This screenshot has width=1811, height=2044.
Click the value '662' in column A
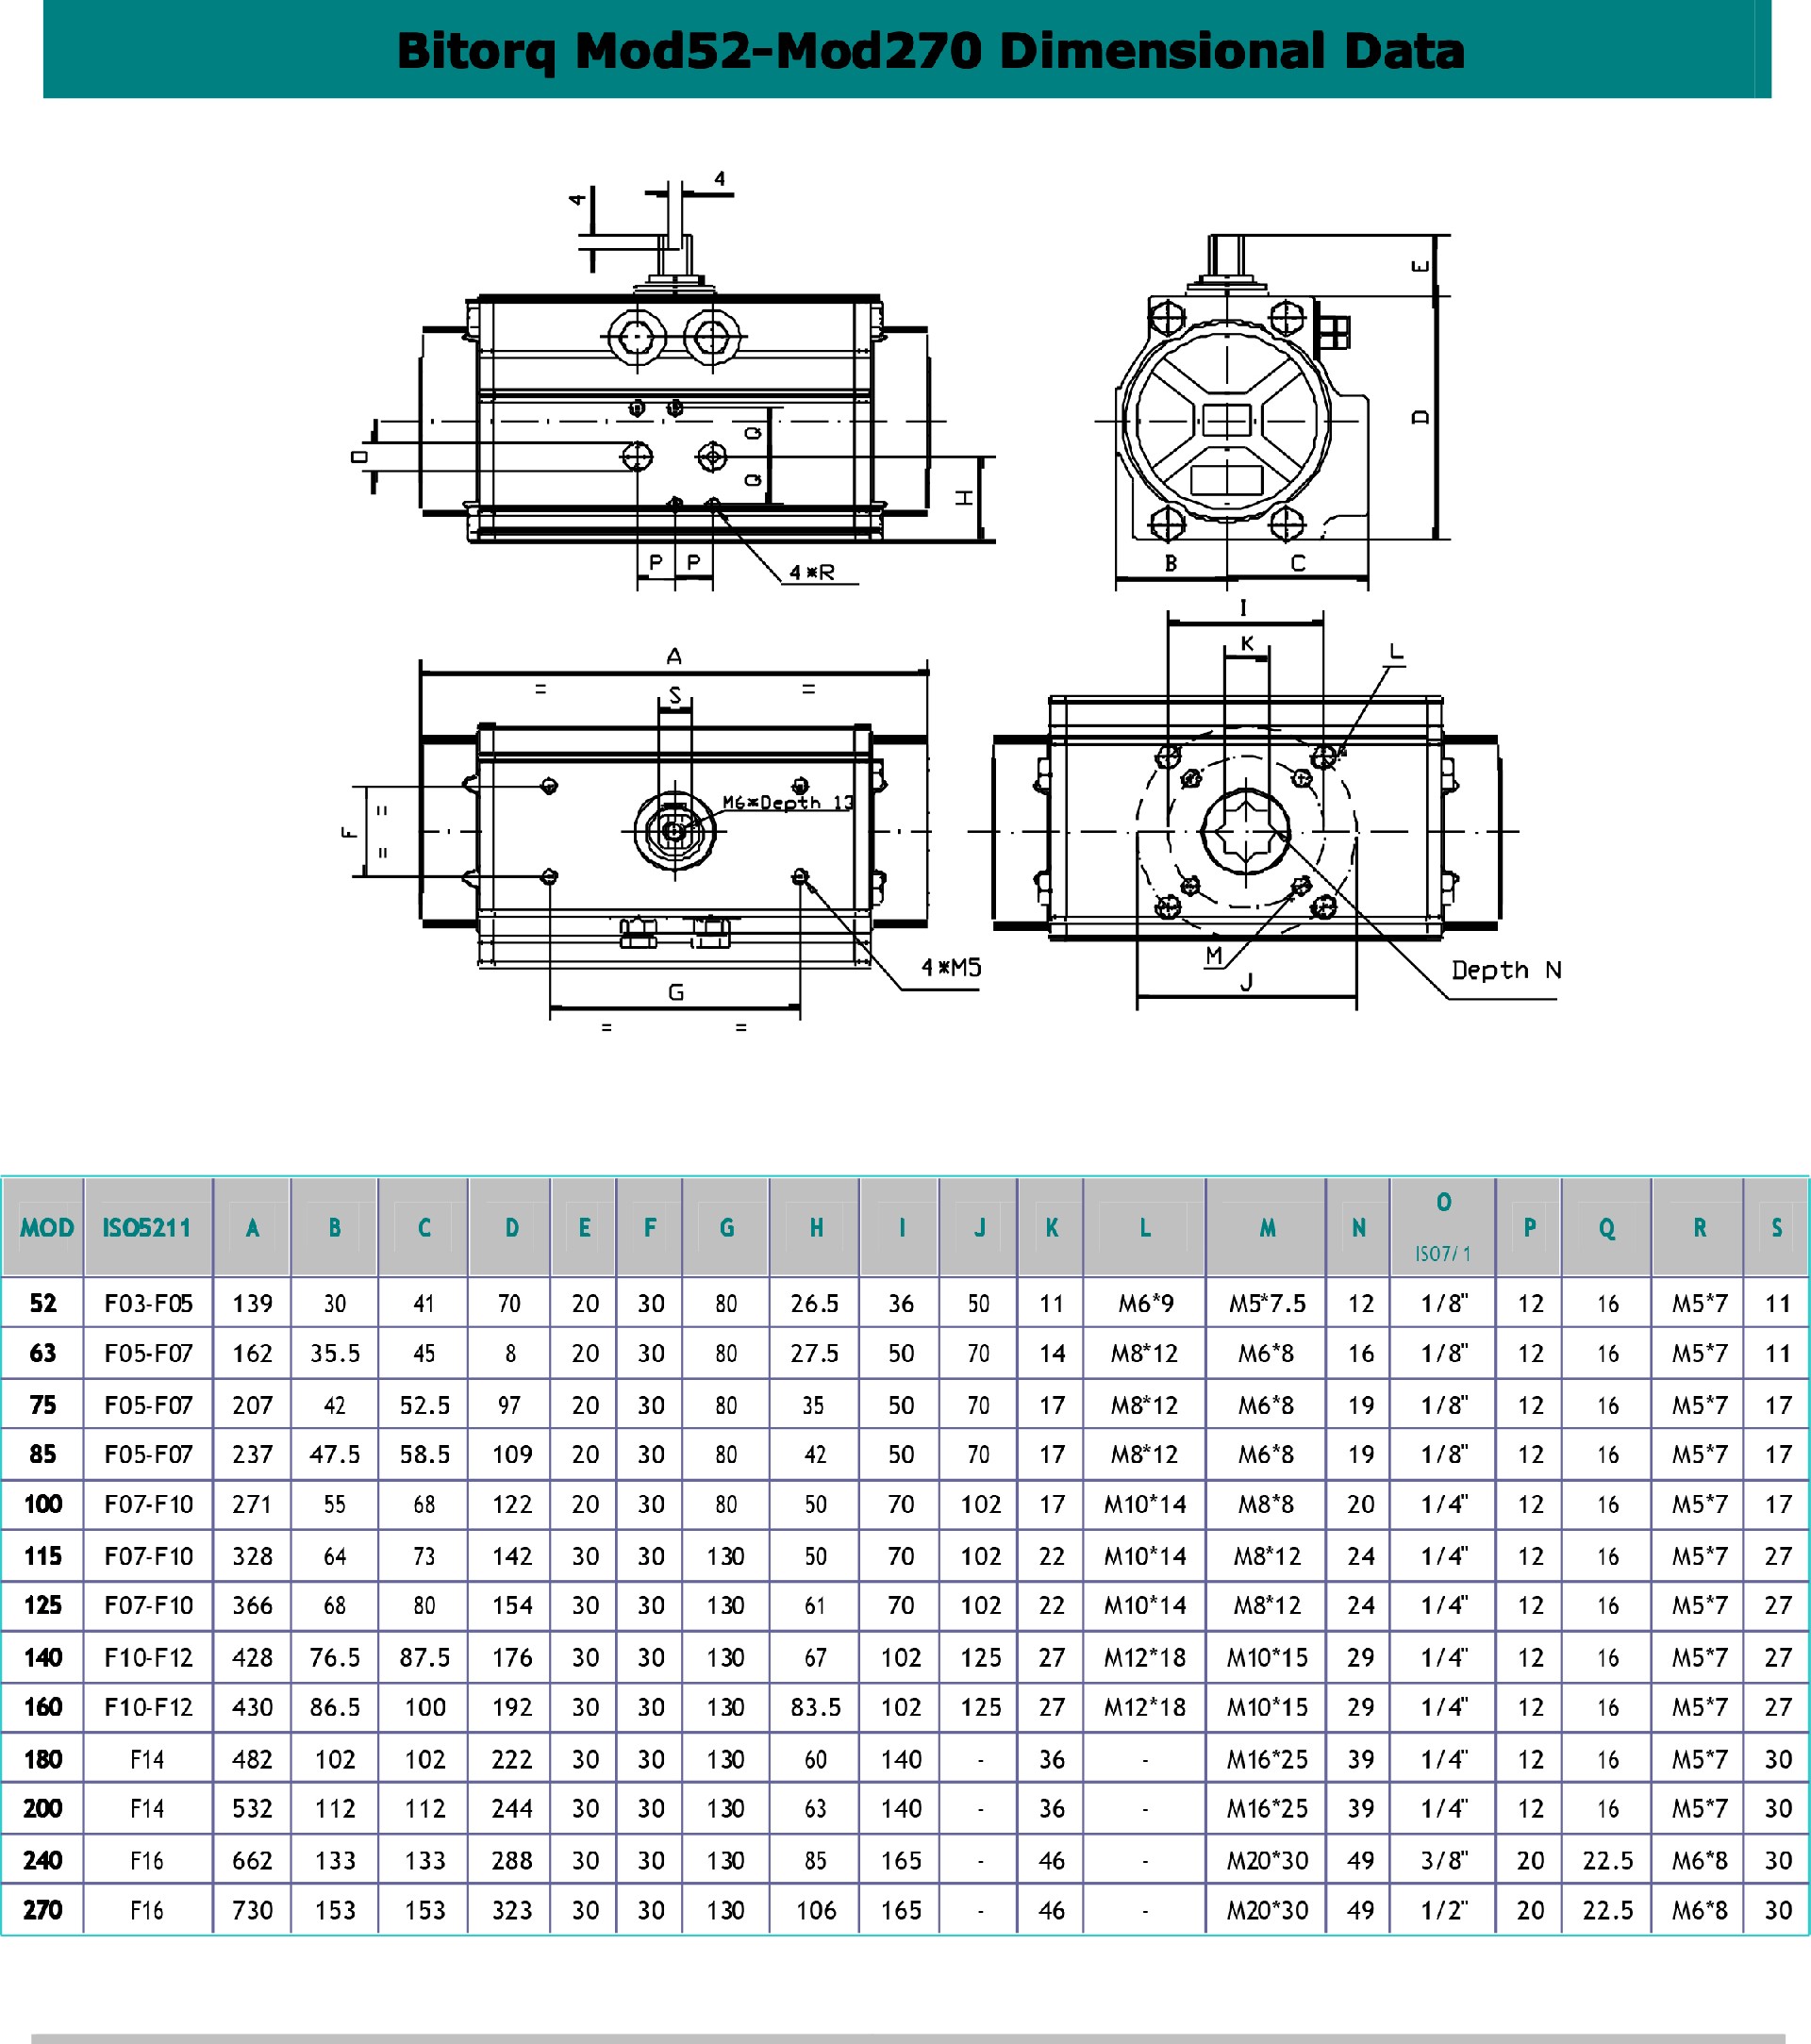252,1861
